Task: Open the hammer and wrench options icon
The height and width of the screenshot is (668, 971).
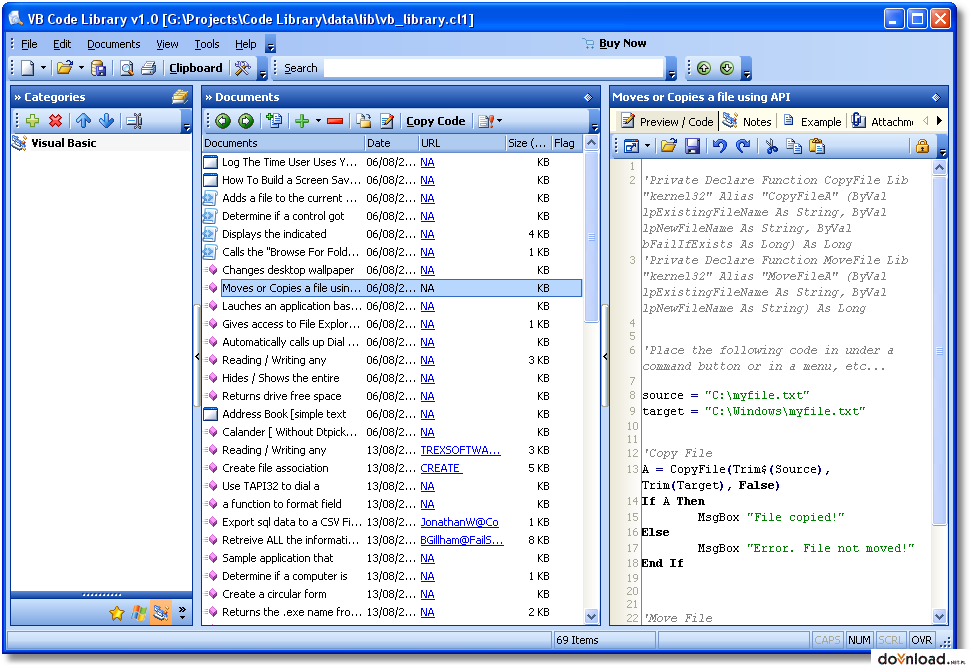Action: pyautogui.click(x=242, y=68)
